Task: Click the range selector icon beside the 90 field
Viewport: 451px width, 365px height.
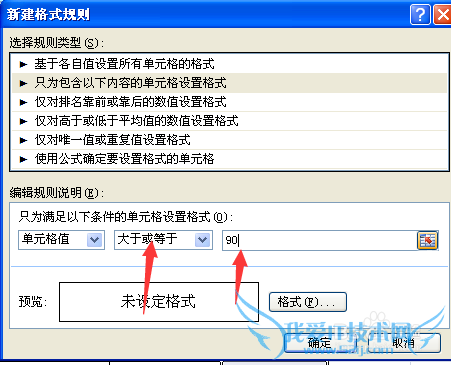Action: point(427,240)
